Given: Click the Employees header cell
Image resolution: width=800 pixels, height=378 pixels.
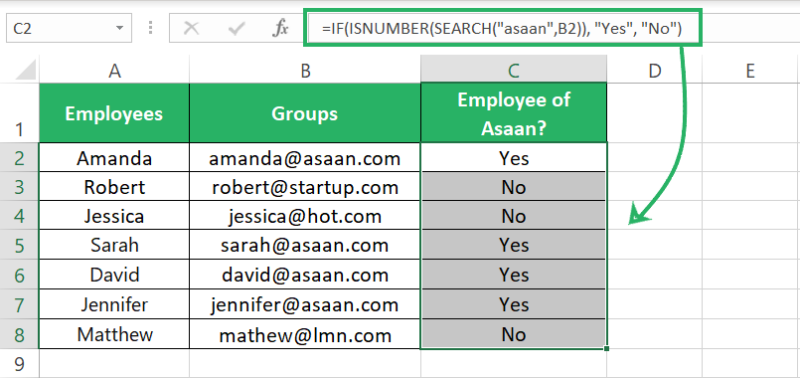Looking at the screenshot, I should pyautogui.click(x=114, y=113).
